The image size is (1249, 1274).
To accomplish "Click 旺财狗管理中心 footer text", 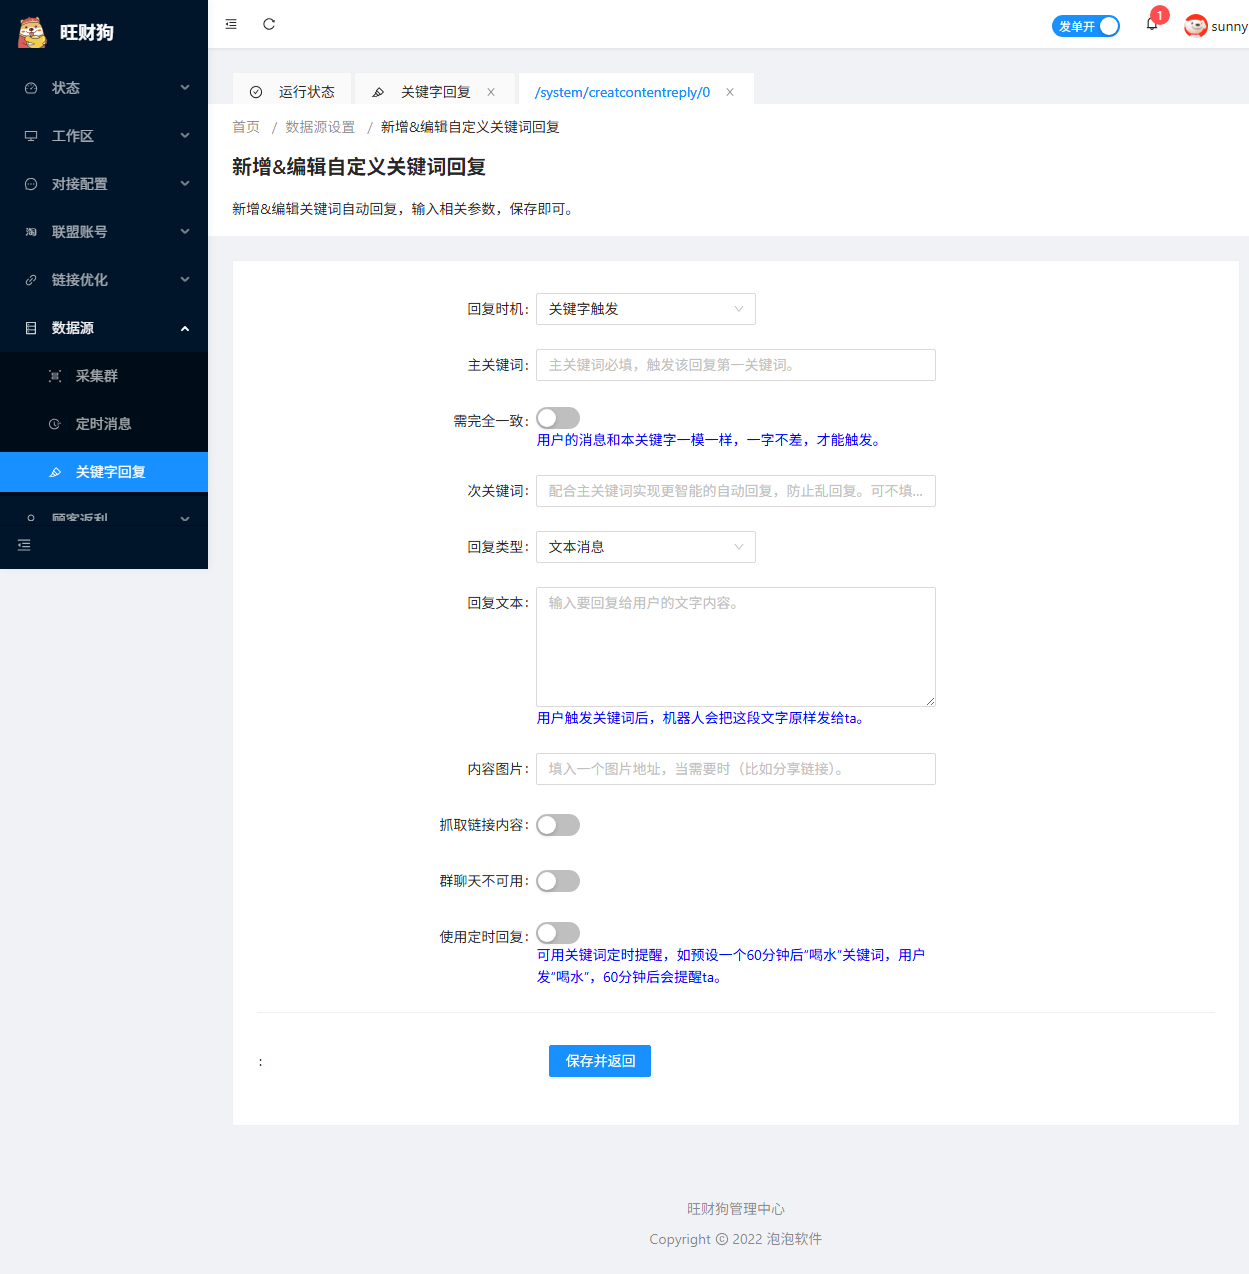I will (736, 1209).
